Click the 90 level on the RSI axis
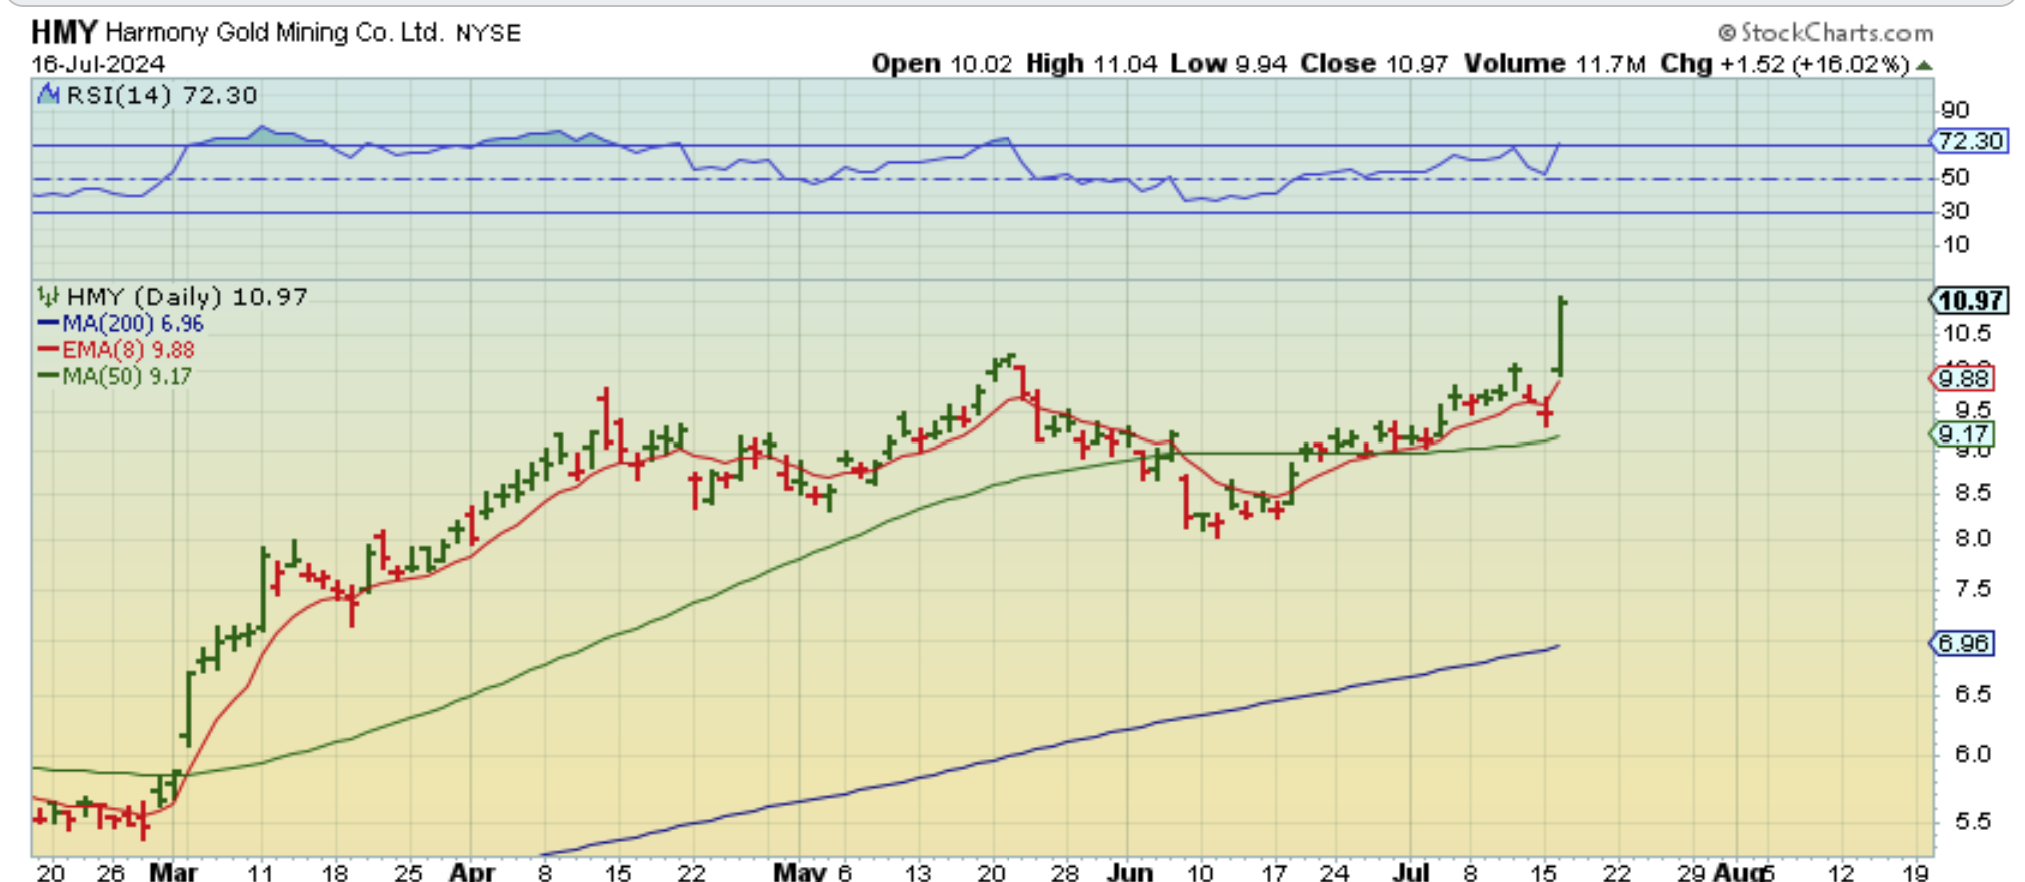 [x=1954, y=110]
